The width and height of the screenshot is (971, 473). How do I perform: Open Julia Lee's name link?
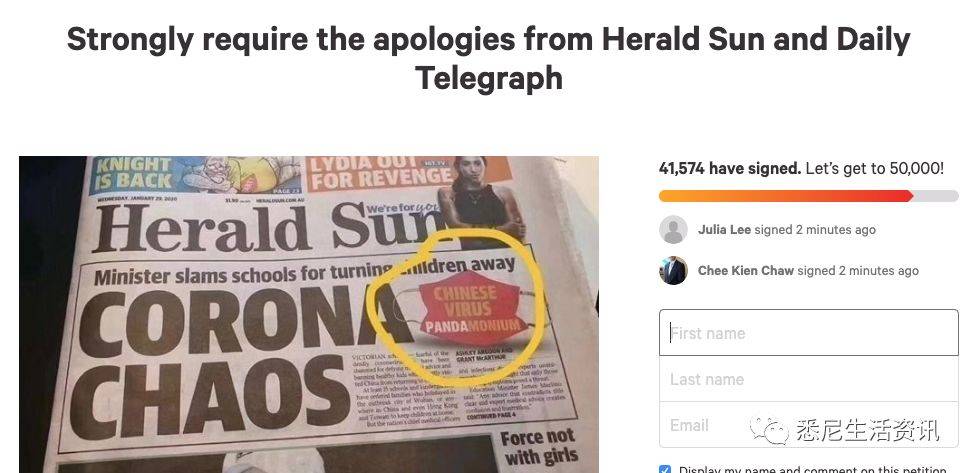(x=724, y=230)
